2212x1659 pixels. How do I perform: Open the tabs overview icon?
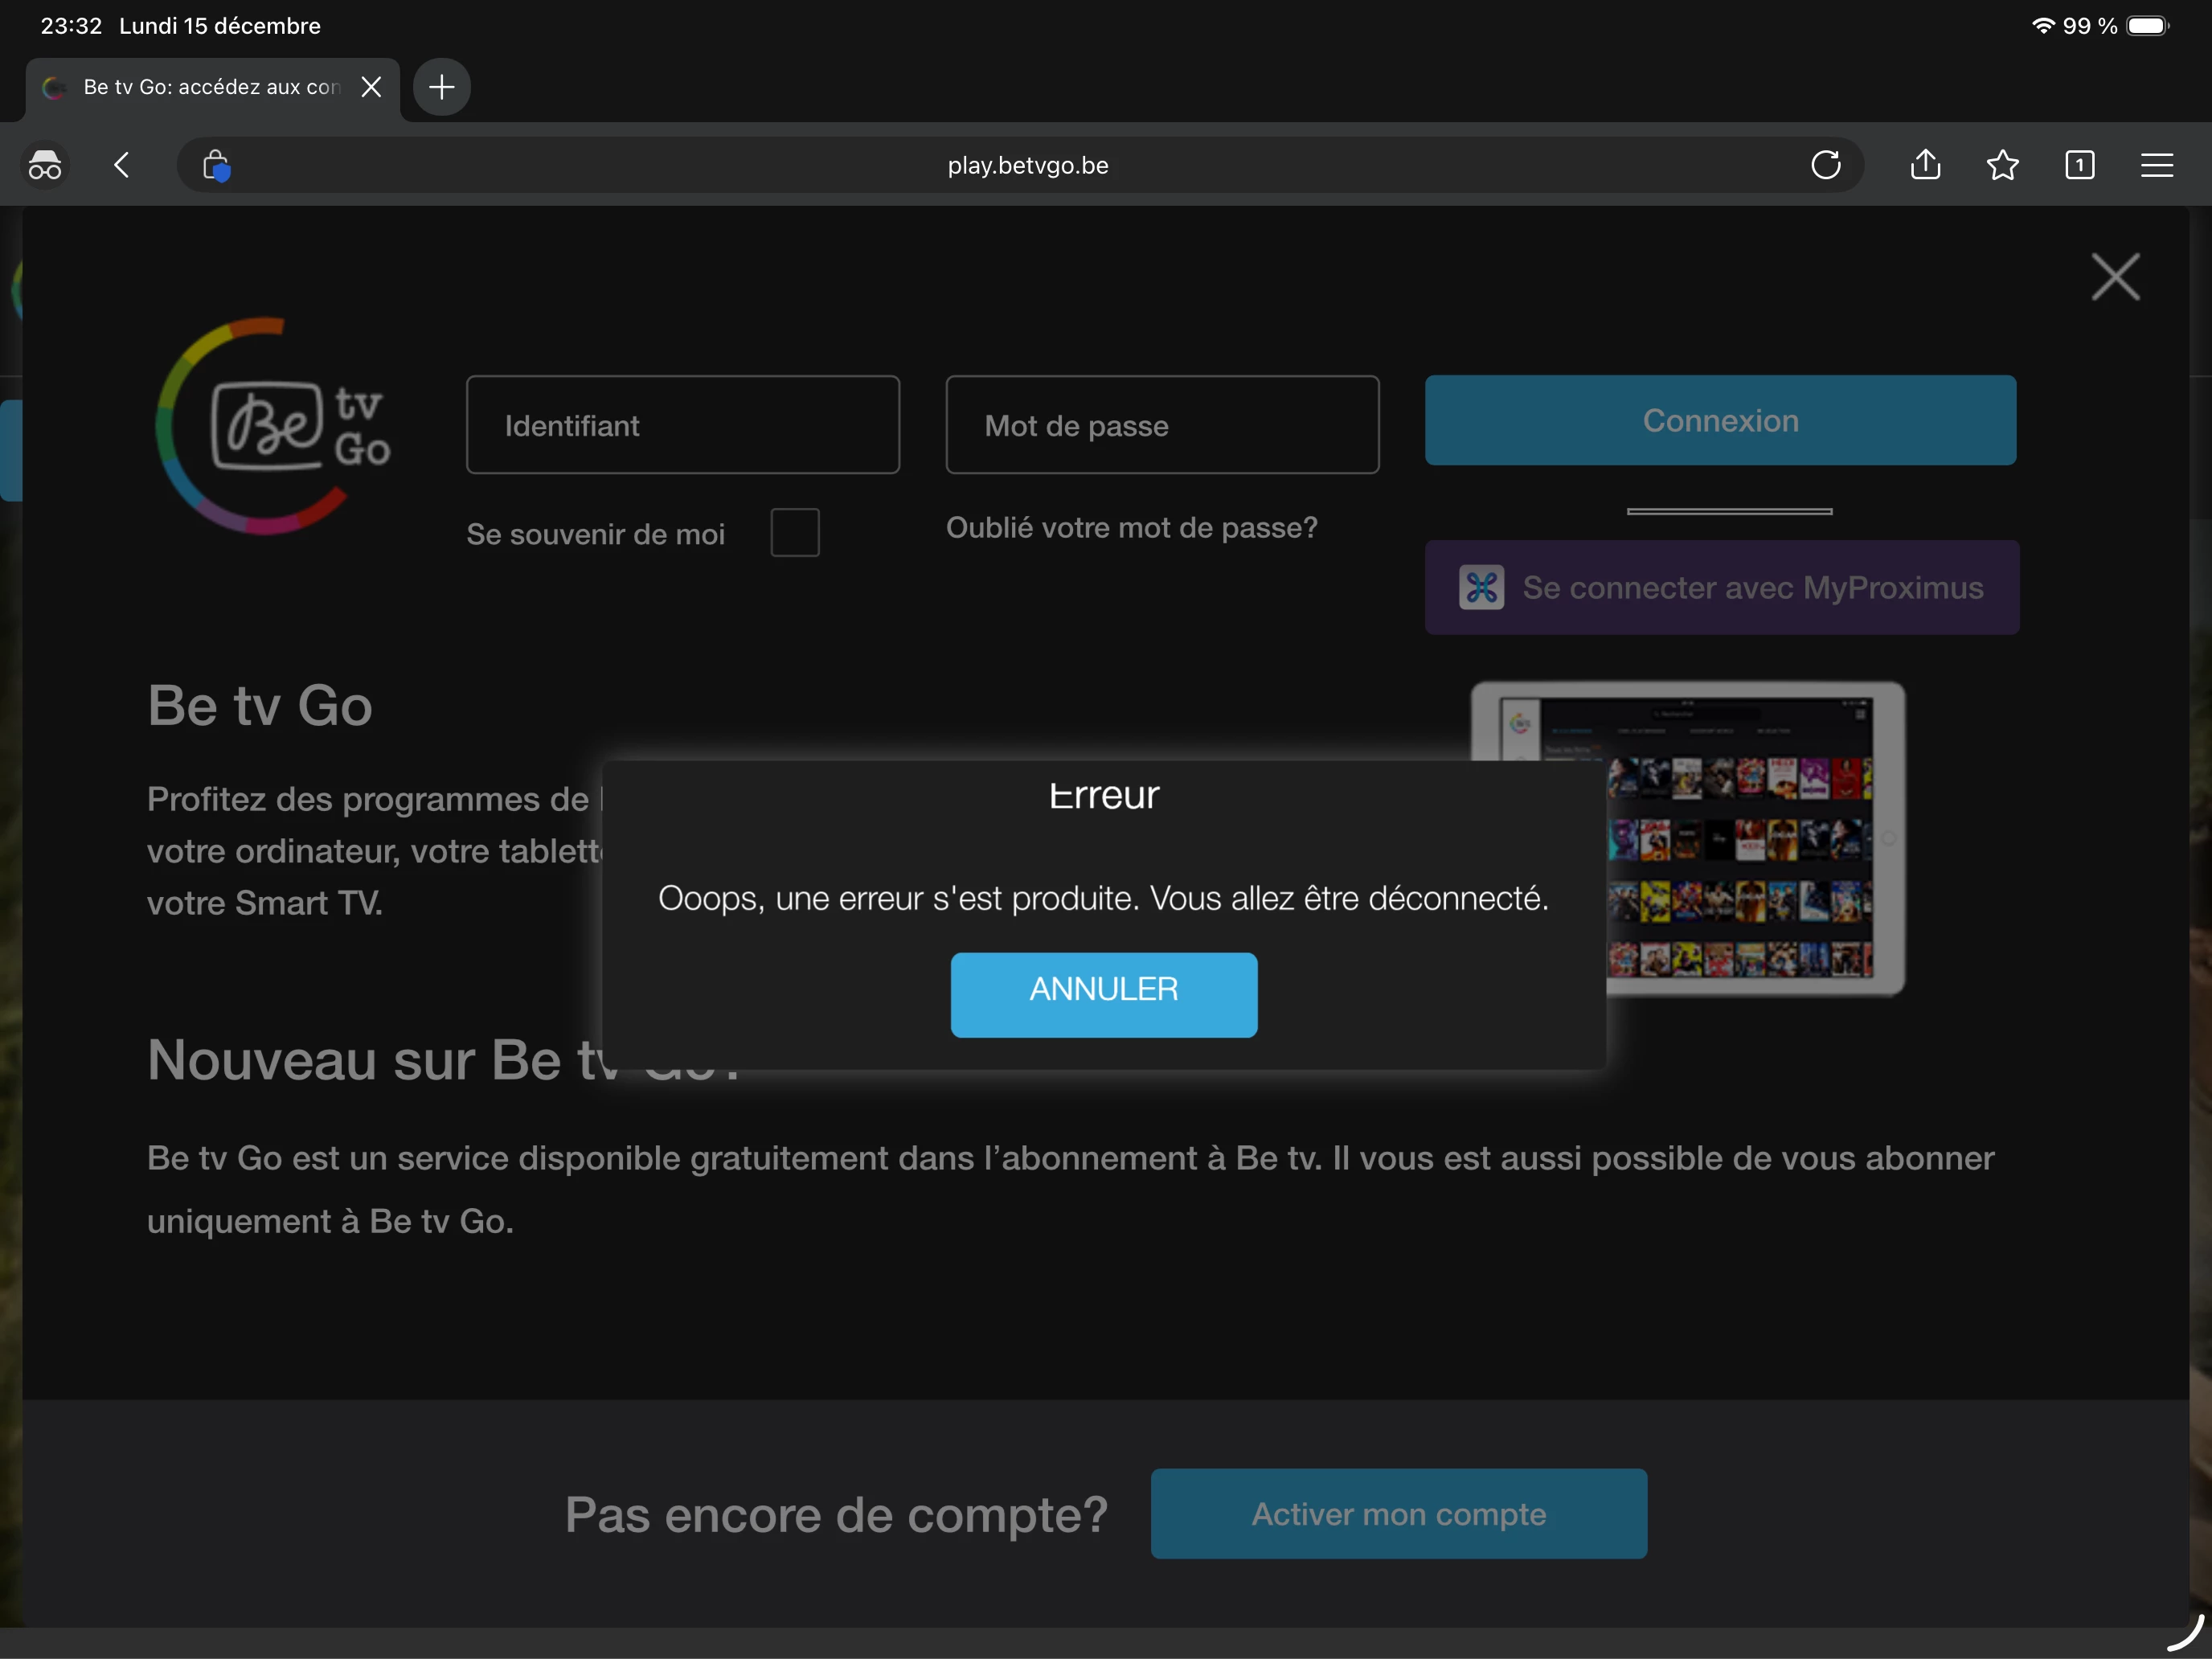pos(2079,165)
